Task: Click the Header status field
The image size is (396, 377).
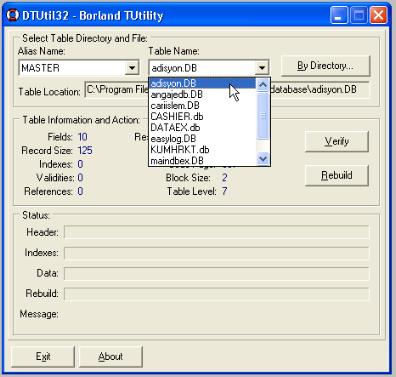Action: pyautogui.click(x=217, y=232)
